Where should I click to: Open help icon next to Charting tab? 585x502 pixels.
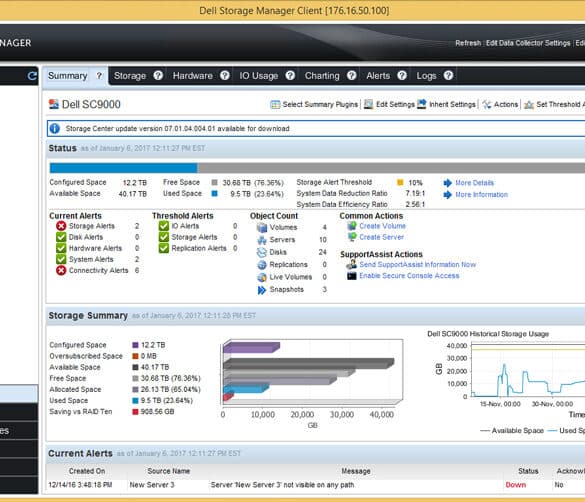coord(351,75)
